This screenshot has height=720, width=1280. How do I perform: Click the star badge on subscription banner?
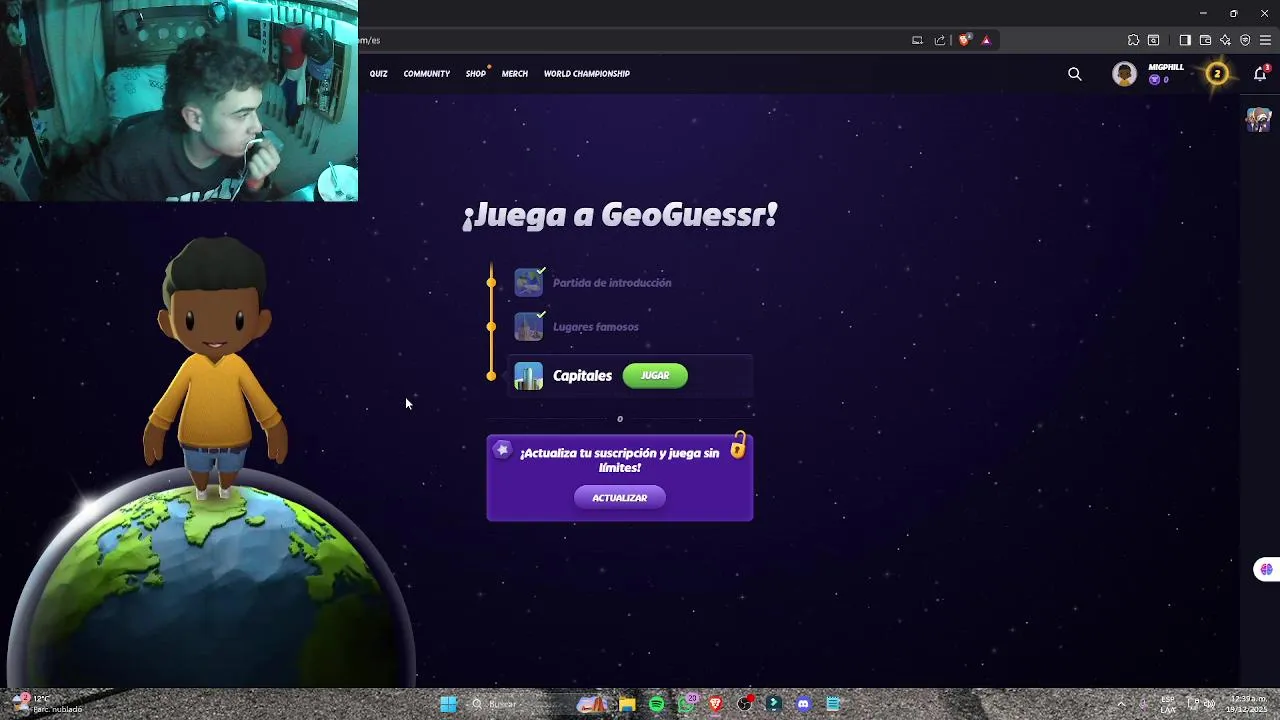pyautogui.click(x=502, y=450)
